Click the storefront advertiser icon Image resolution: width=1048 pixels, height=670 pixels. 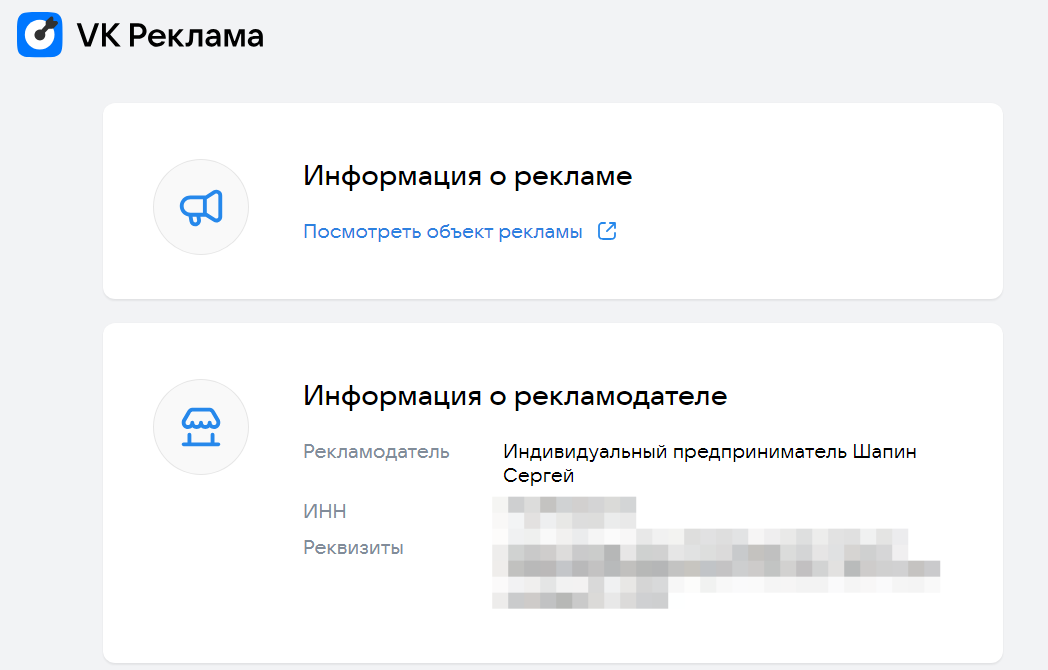(x=200, y=427)
